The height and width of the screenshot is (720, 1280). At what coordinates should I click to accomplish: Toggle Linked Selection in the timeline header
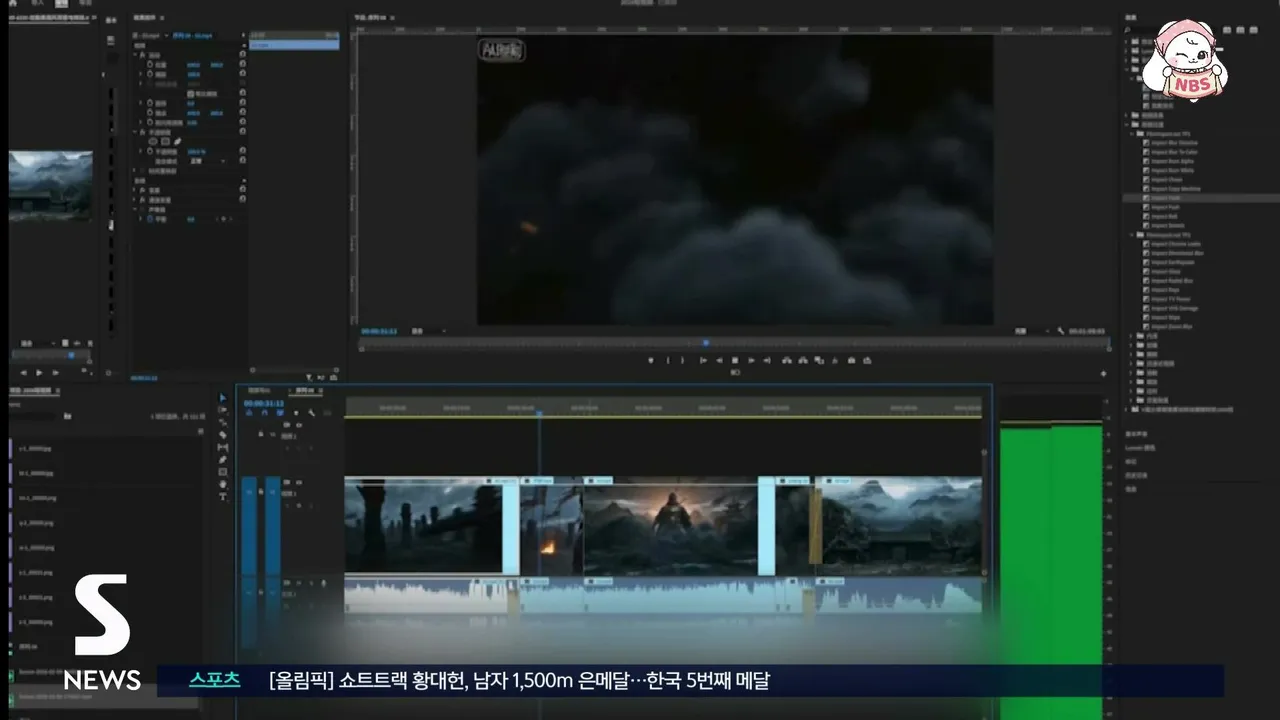point(280,413)
